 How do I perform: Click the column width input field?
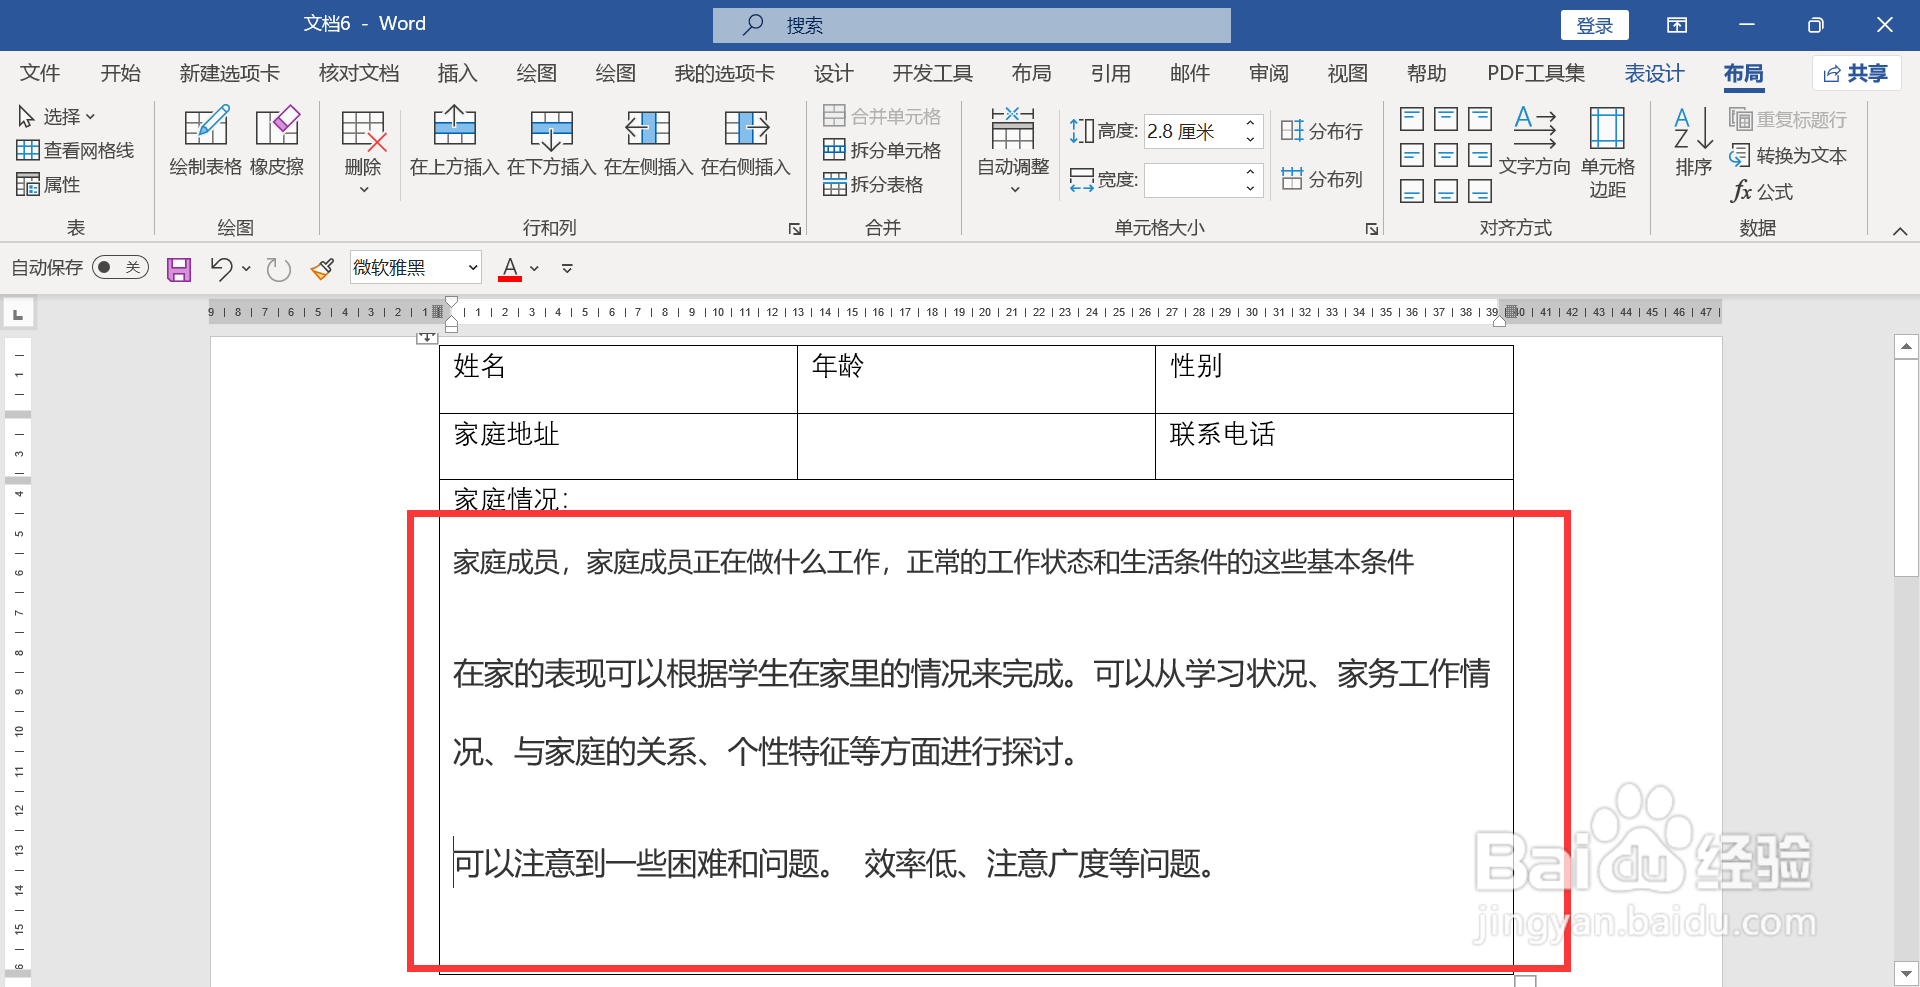click(1192, 180)
